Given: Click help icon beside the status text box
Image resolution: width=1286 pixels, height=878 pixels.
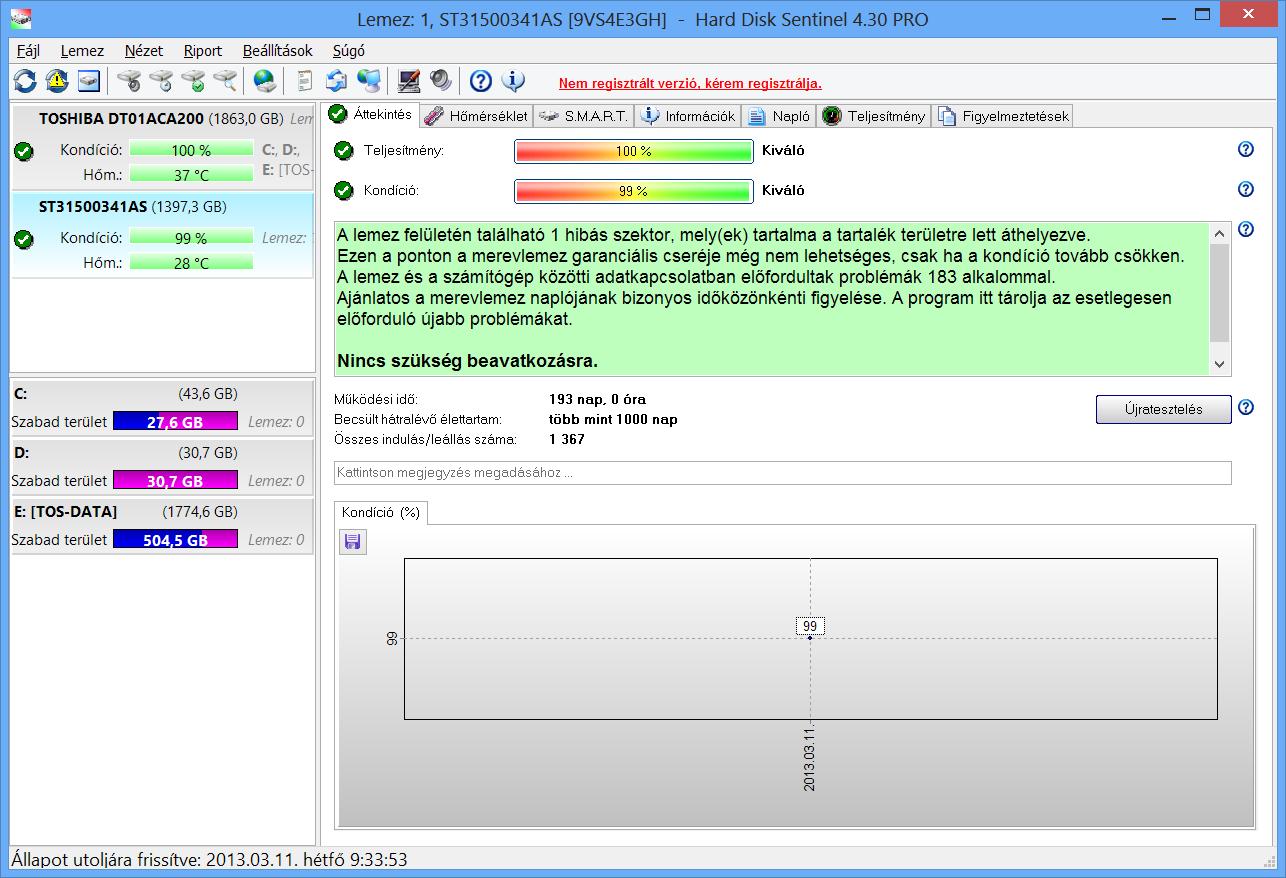Looking at the screenshot, I should click(x=1246, y=230).
